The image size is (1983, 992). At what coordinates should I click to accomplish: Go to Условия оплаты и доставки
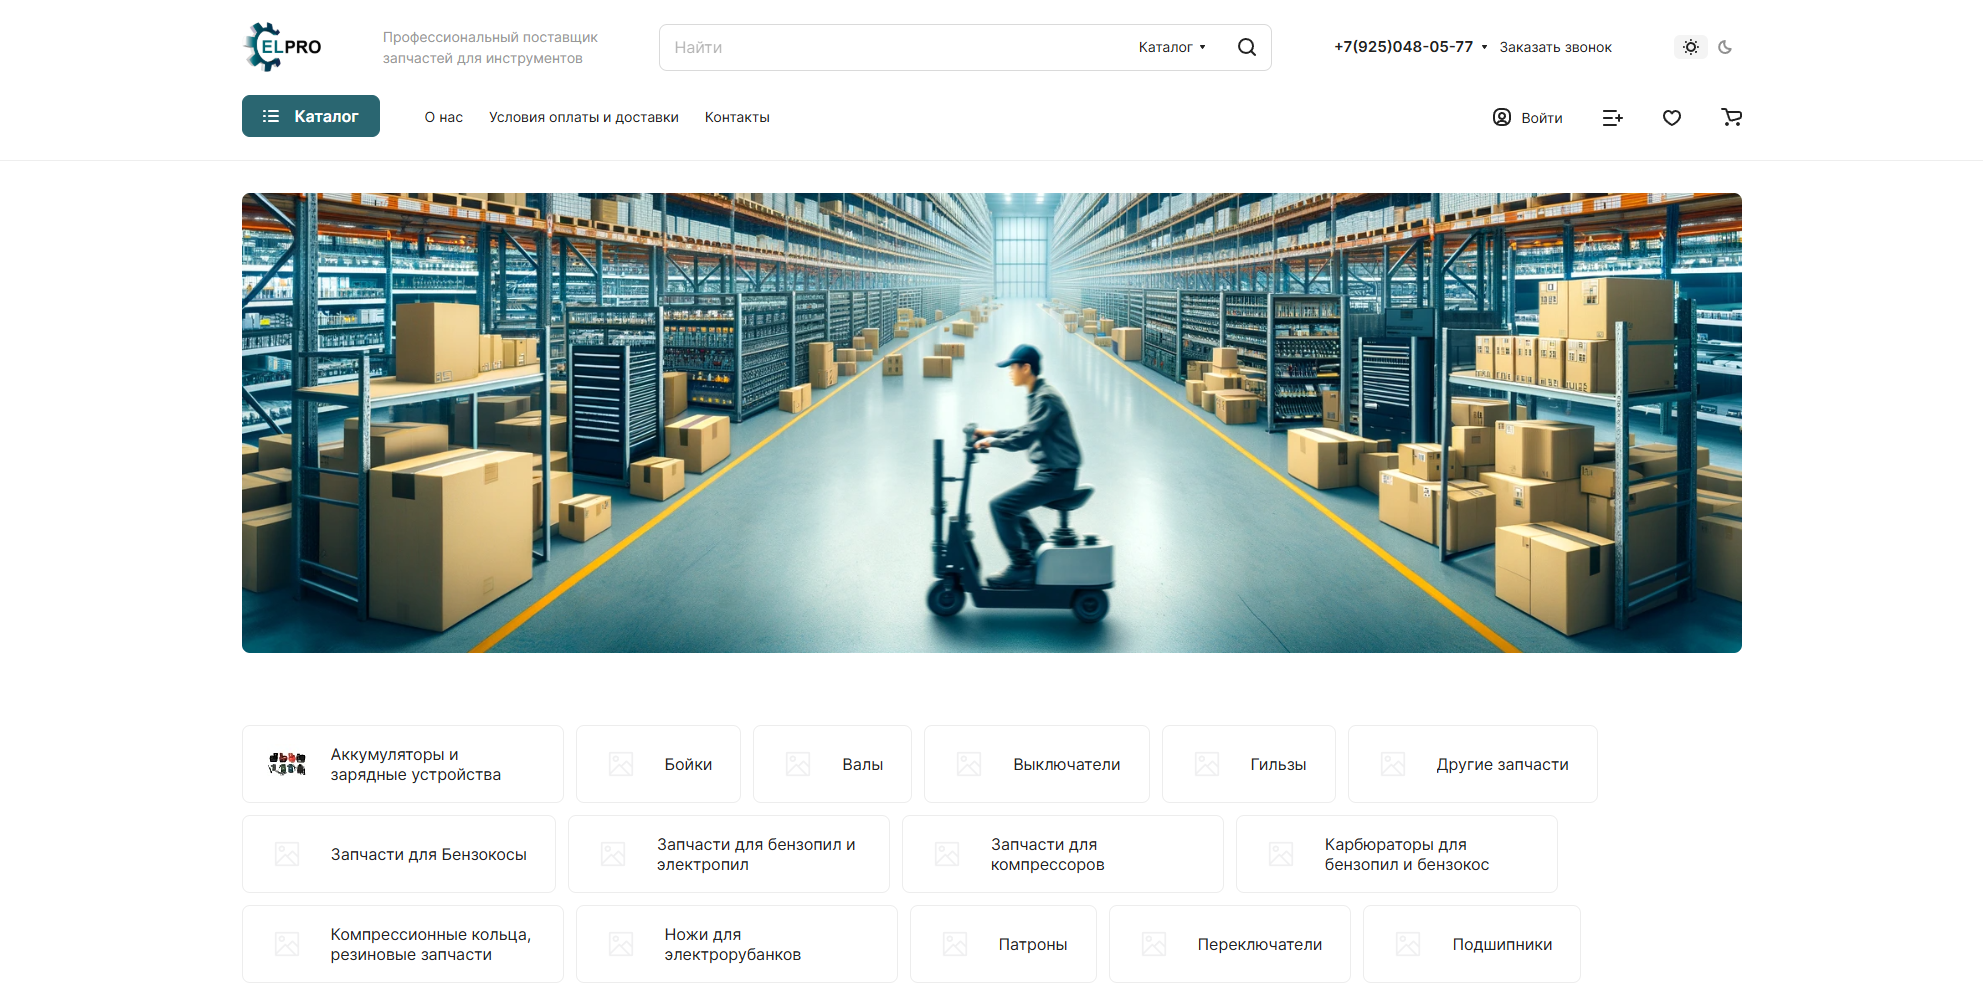pyautogui.click(x=583, y=117)
